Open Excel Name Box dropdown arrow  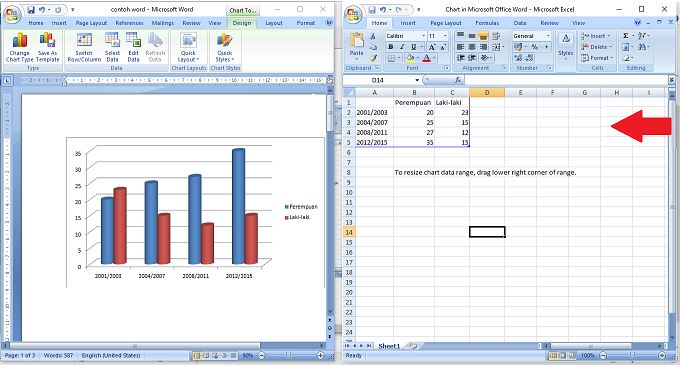pos(417,80)
